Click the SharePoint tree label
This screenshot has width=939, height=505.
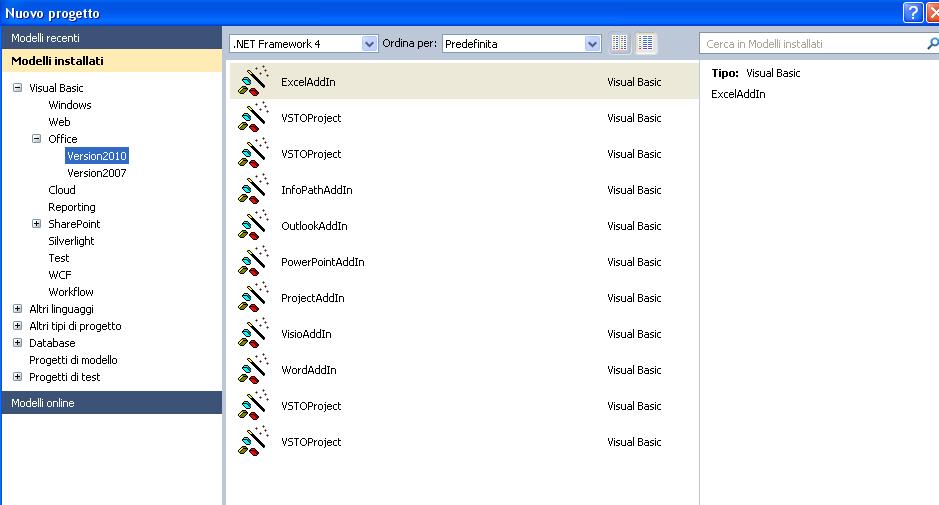(x=74, y=224)
